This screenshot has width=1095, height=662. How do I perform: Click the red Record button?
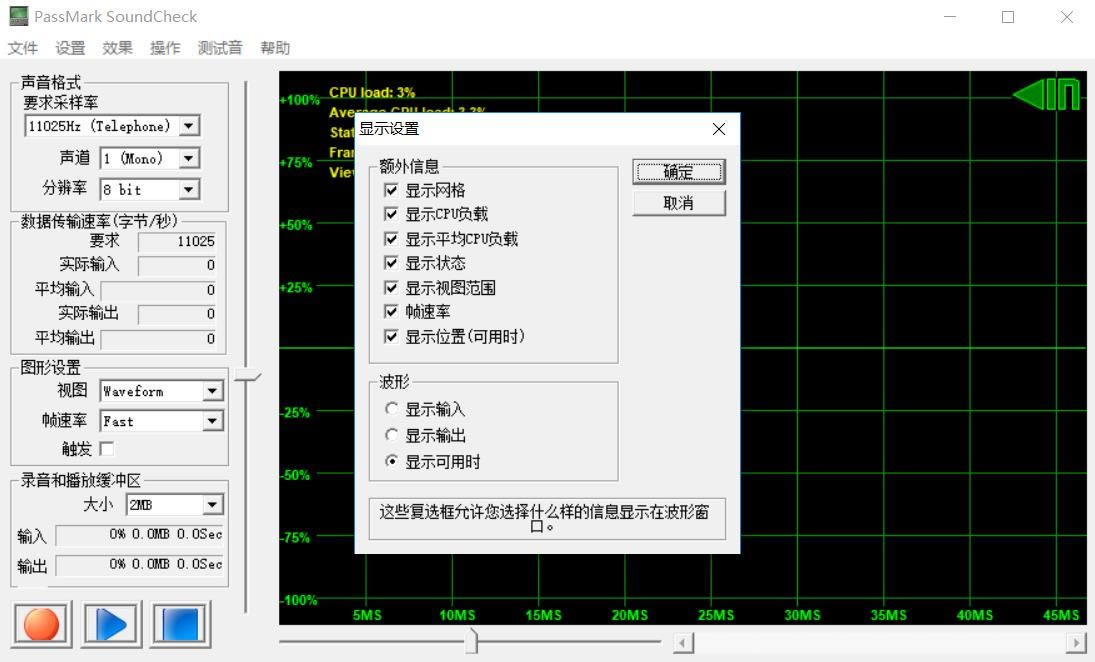click(x=42, y=624)
